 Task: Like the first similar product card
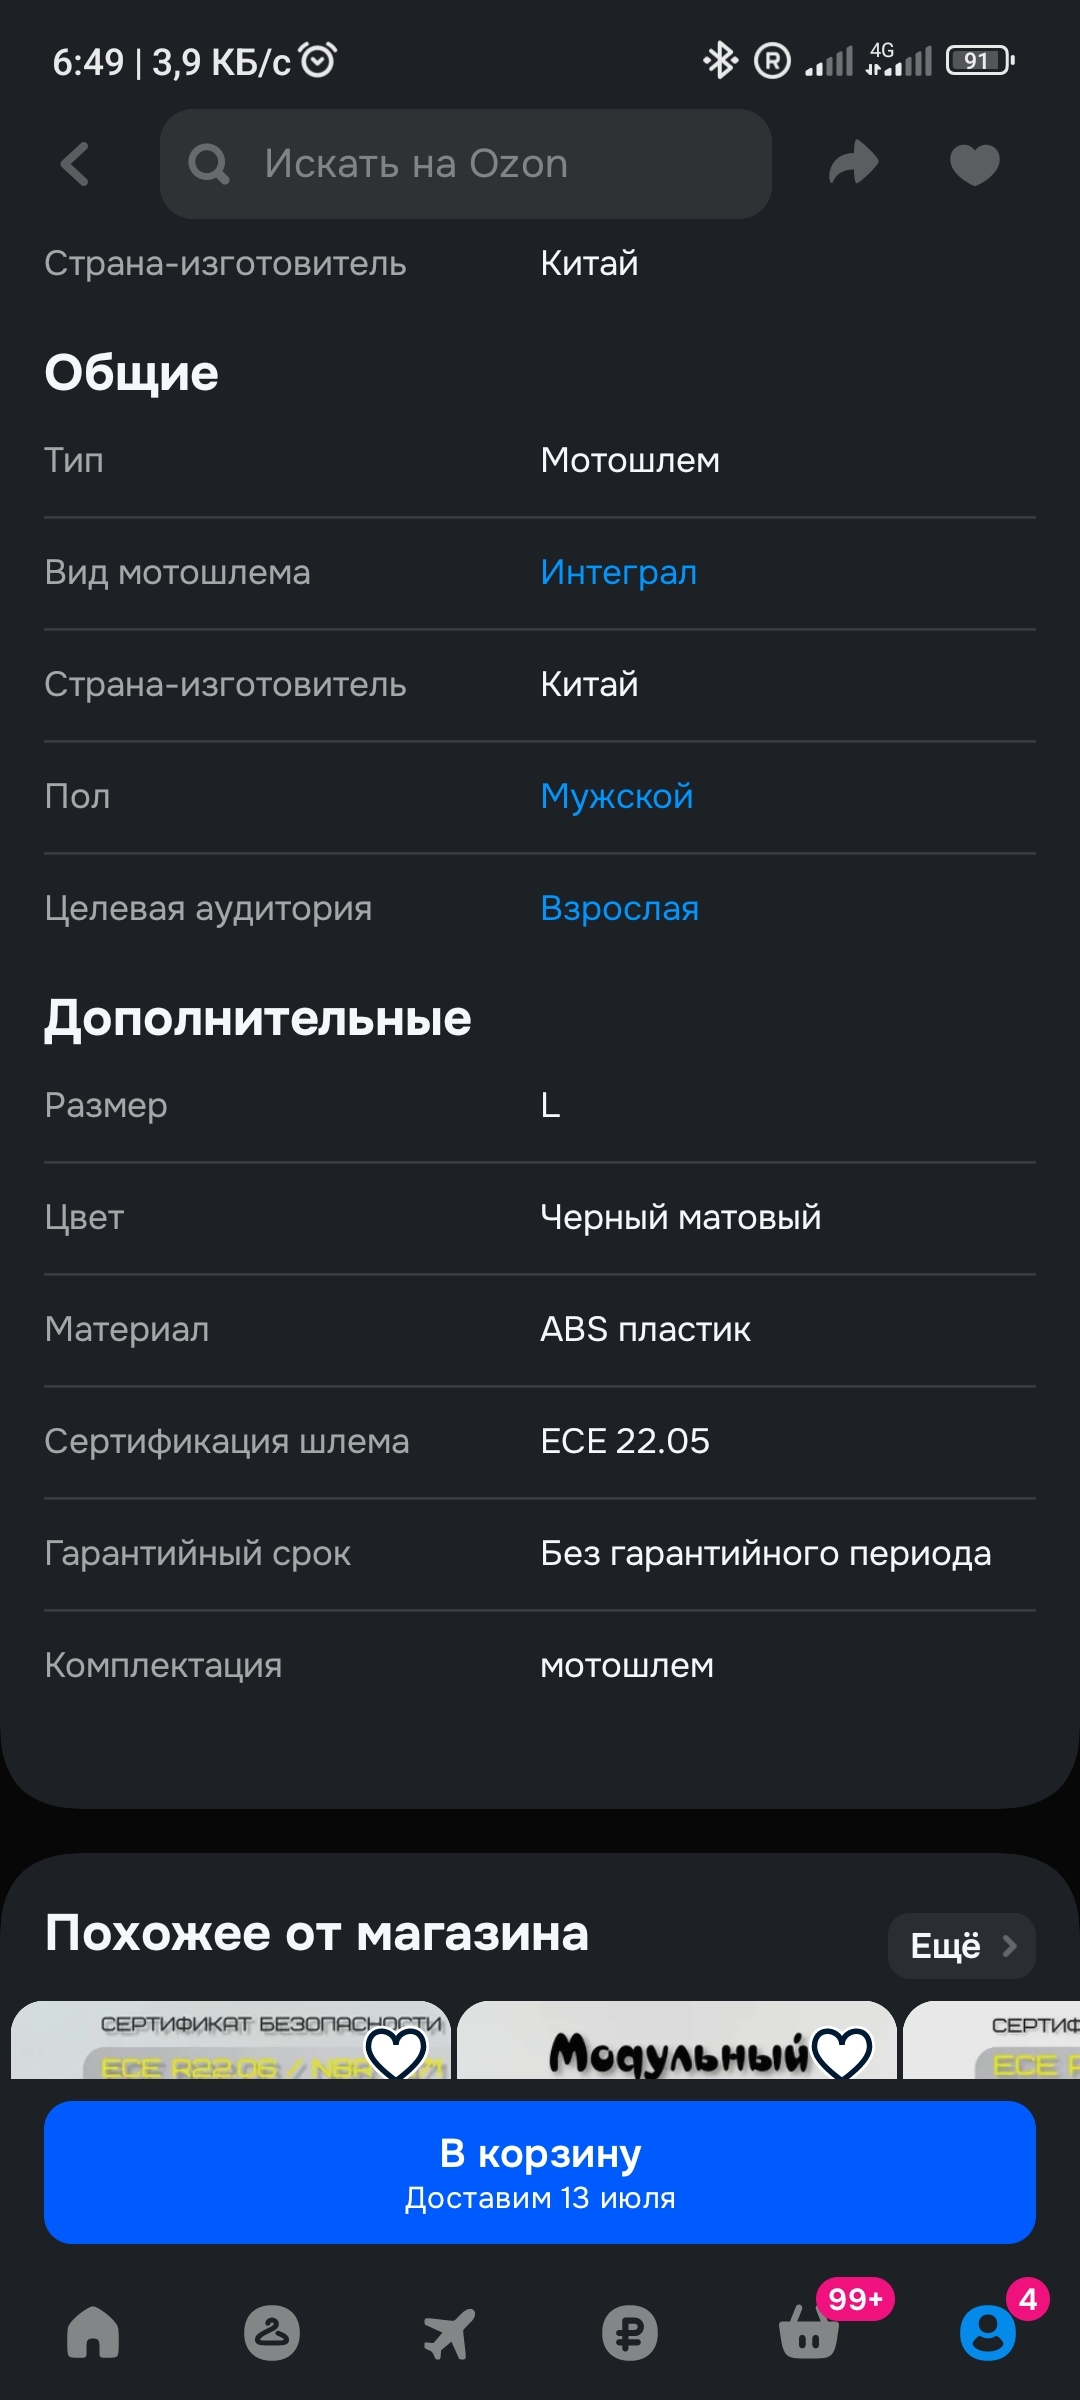click(397, 2050)
